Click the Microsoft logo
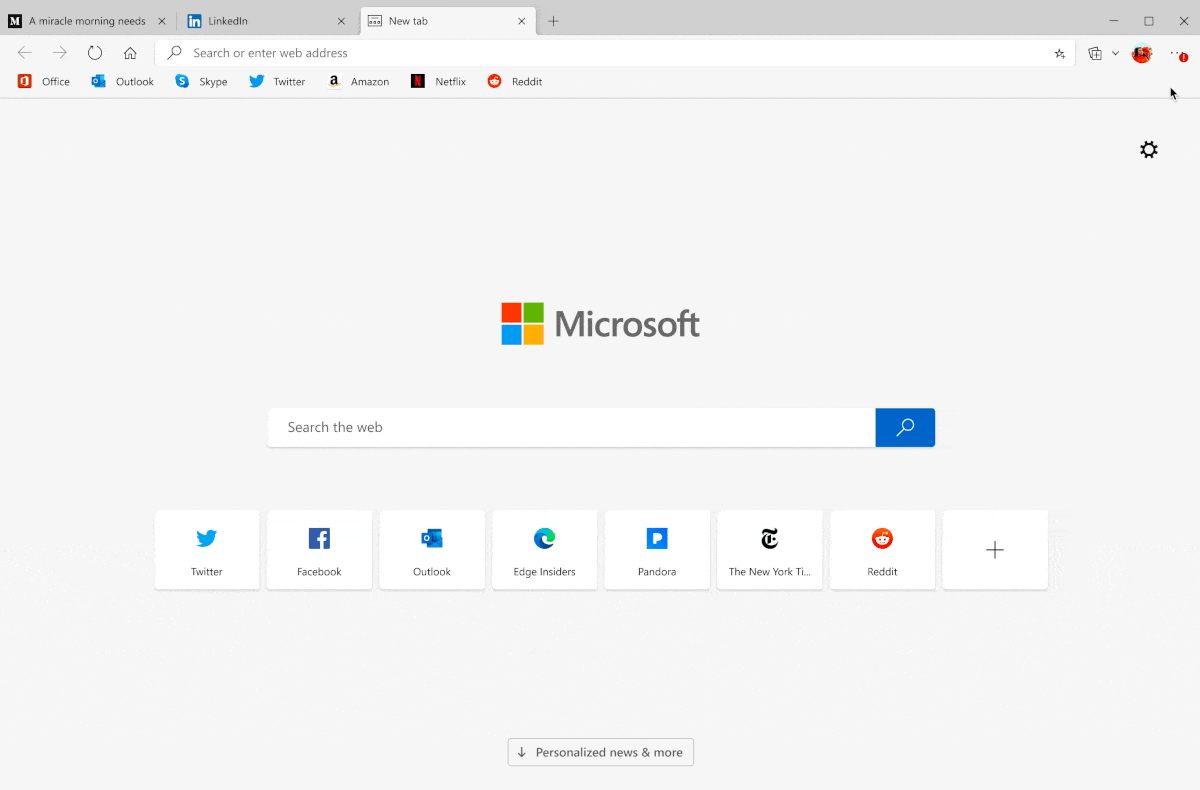 [600, 324]
